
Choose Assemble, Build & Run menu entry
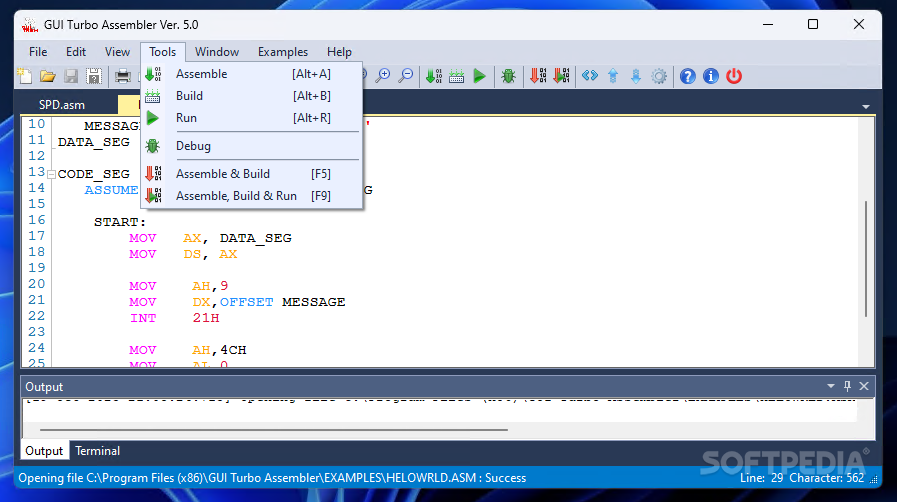tap(252, 196)
